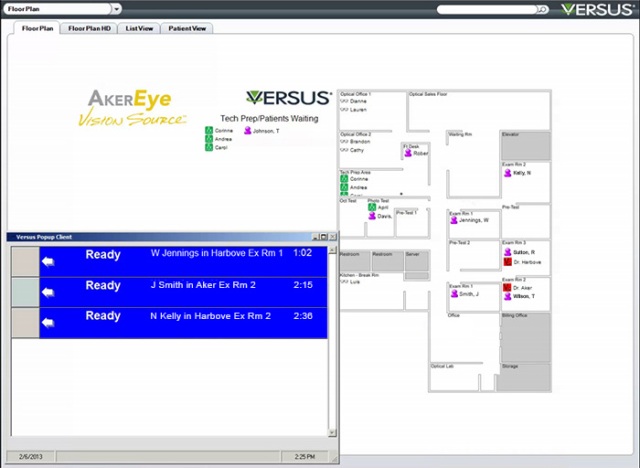Select Robert's patient icon at Ft Desk

tap(408, 153)
